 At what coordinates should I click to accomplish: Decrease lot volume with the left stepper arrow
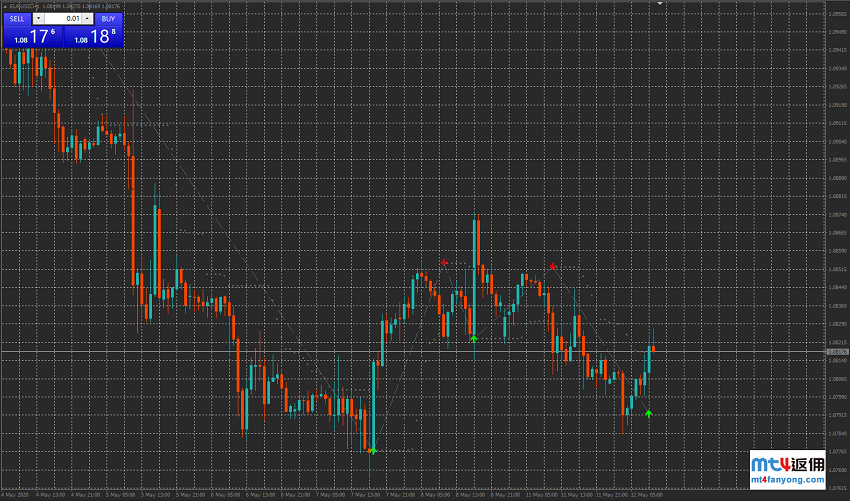(38, 18)
